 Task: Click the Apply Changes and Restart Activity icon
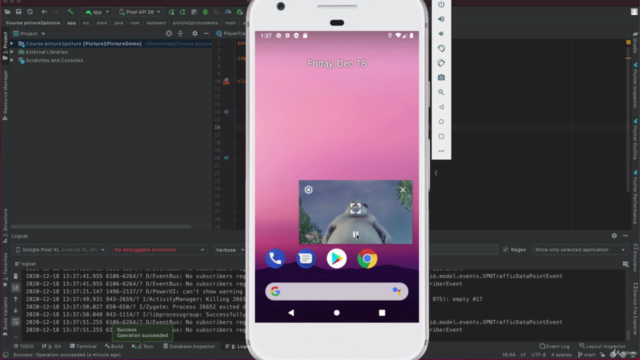pos(182,12)
